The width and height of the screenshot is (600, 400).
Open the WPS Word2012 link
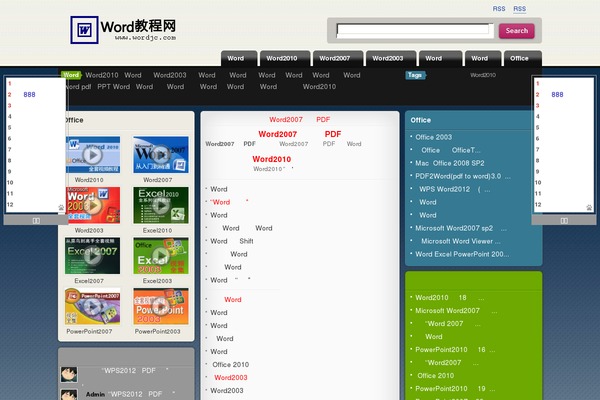coord(455,189)
